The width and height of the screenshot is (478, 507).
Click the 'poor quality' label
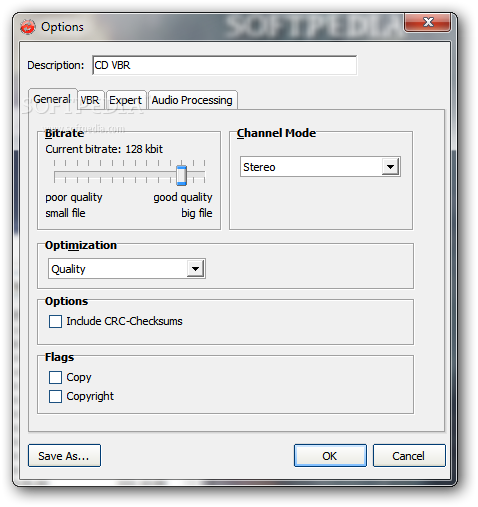click(74, 197)
